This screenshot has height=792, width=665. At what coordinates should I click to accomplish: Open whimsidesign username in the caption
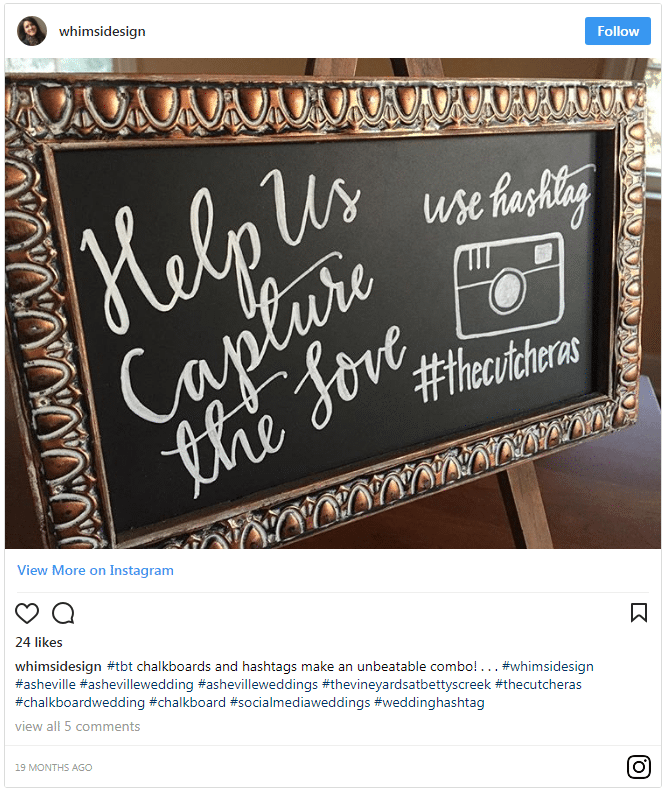[58, 666]
